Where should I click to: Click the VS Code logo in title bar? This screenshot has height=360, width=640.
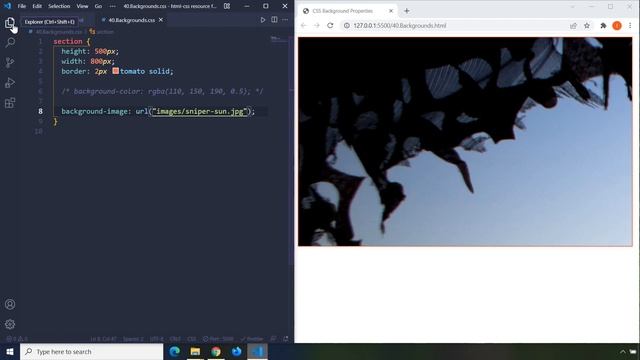point(7,6)
